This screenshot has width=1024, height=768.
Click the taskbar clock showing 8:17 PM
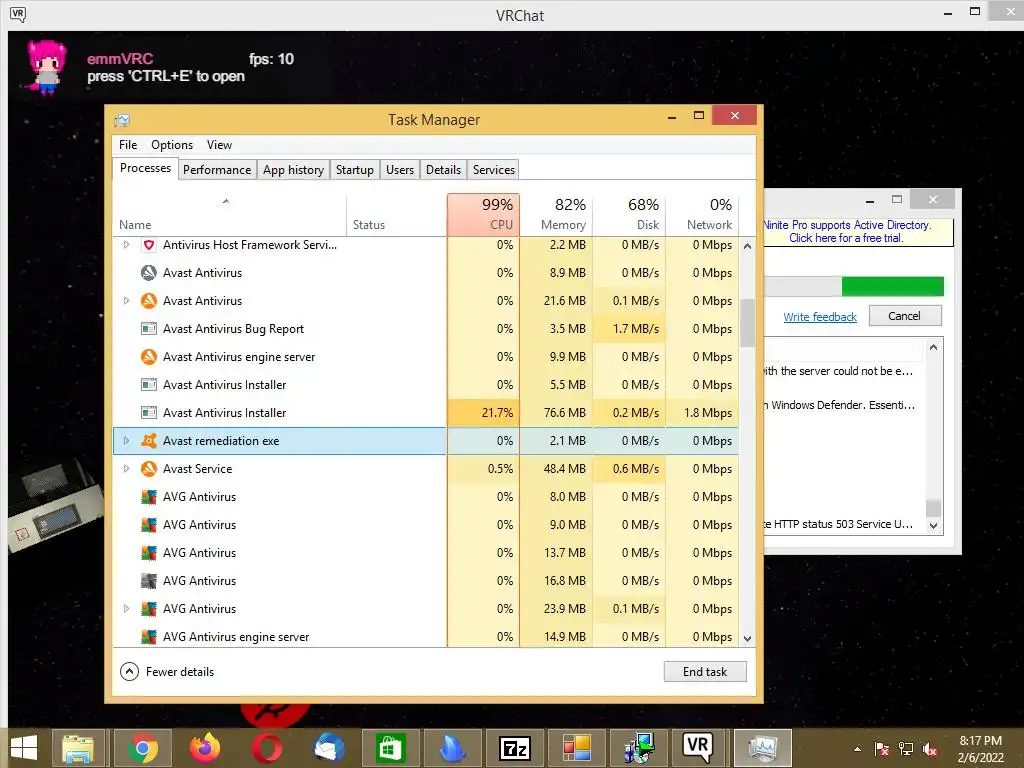pos(981,749)
